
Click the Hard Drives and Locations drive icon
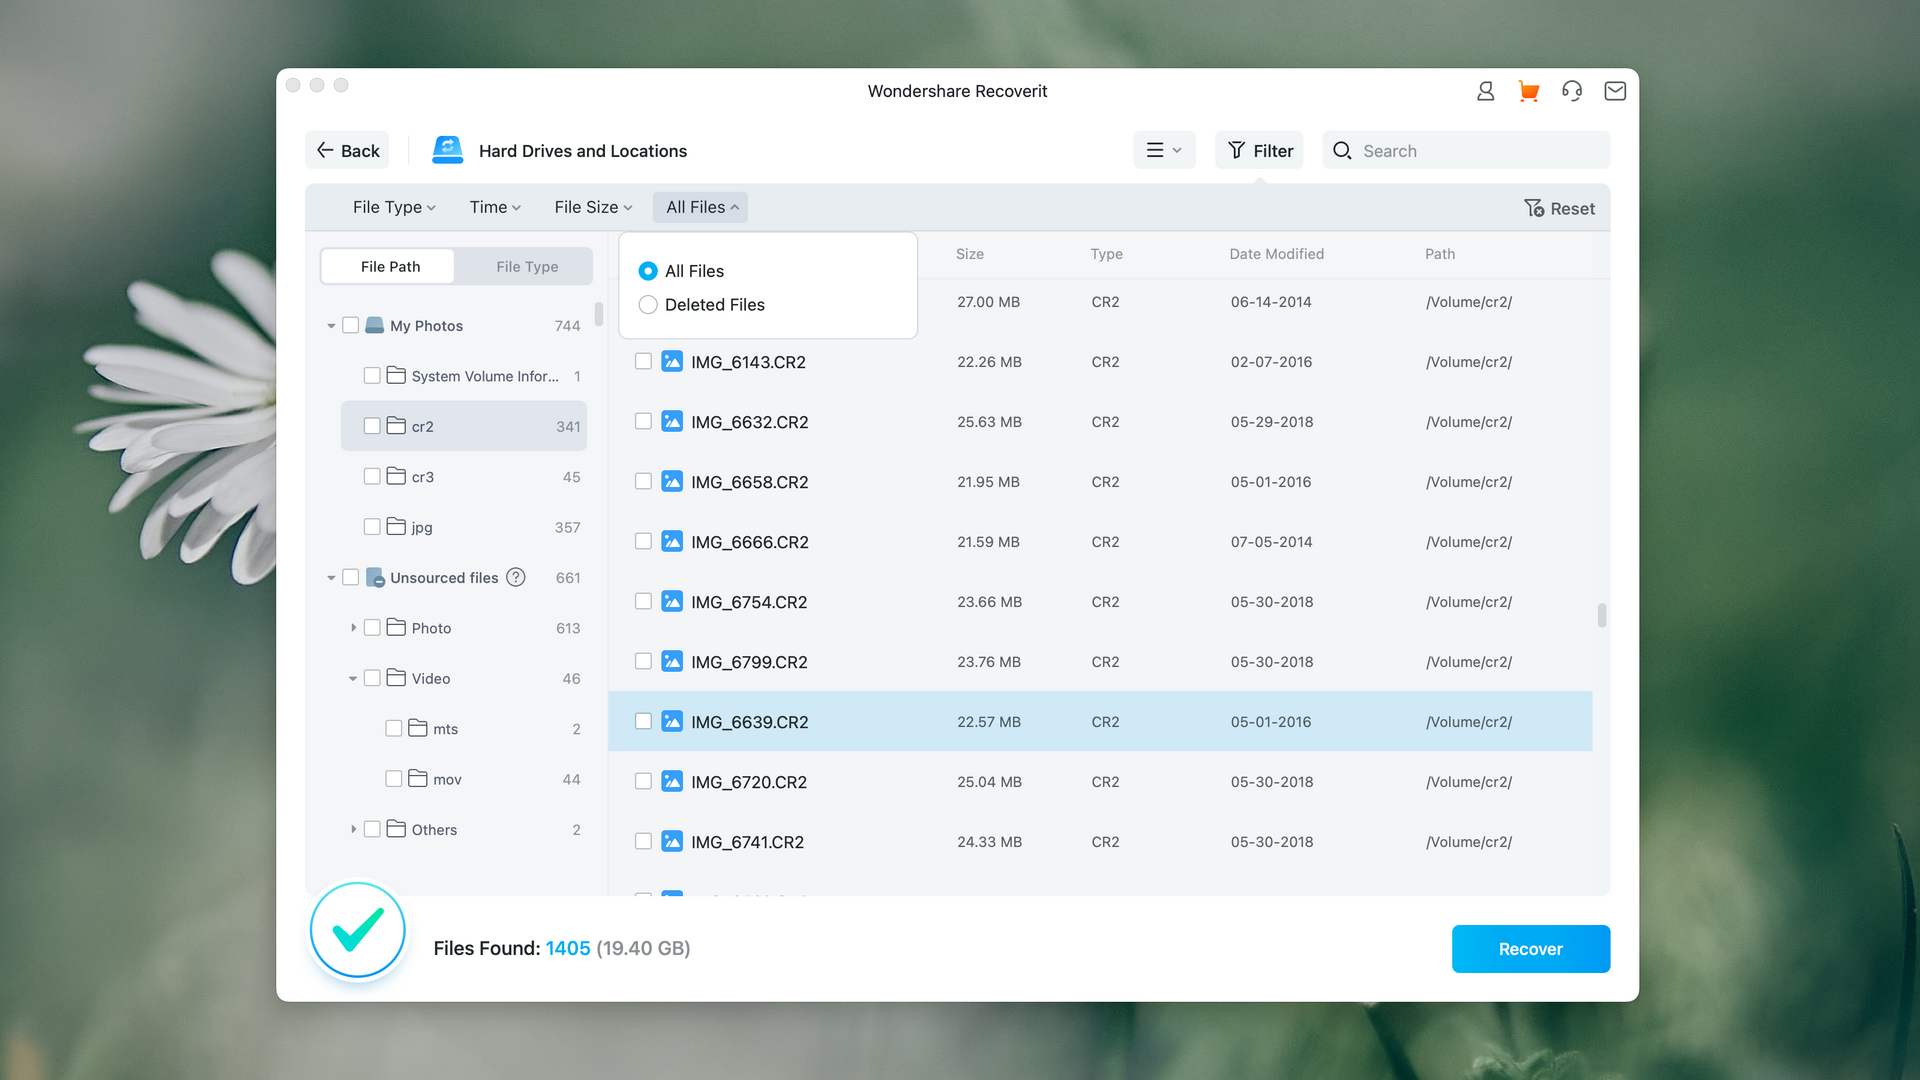point(447,150)
